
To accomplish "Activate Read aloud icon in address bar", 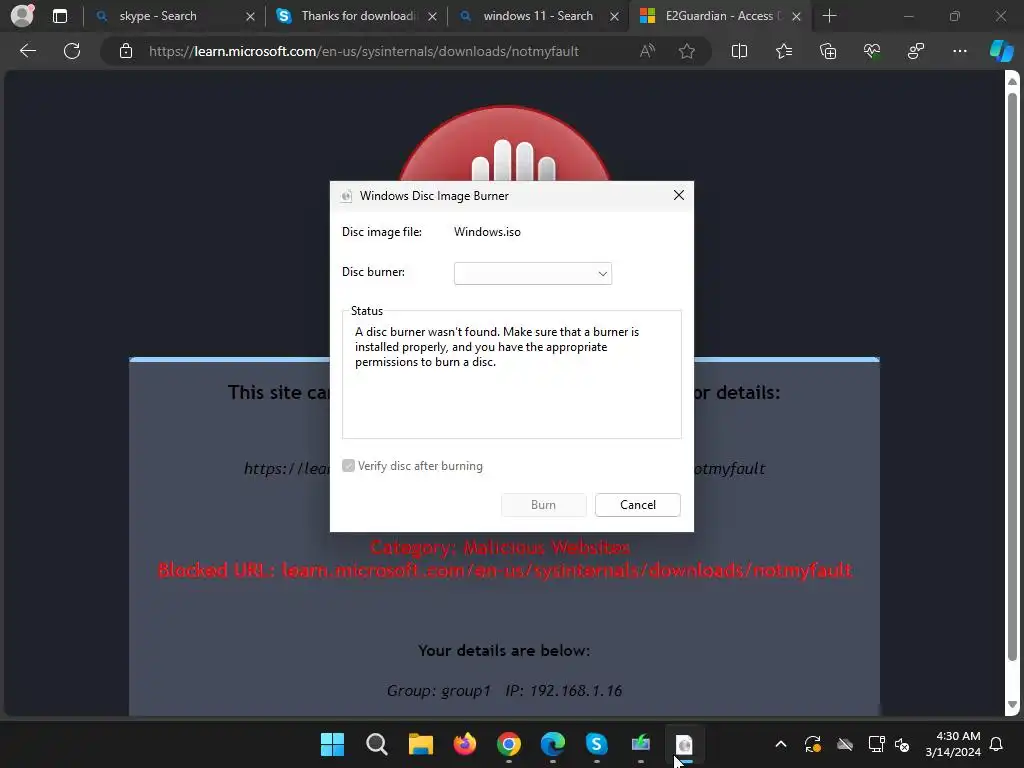I will 647,51.
